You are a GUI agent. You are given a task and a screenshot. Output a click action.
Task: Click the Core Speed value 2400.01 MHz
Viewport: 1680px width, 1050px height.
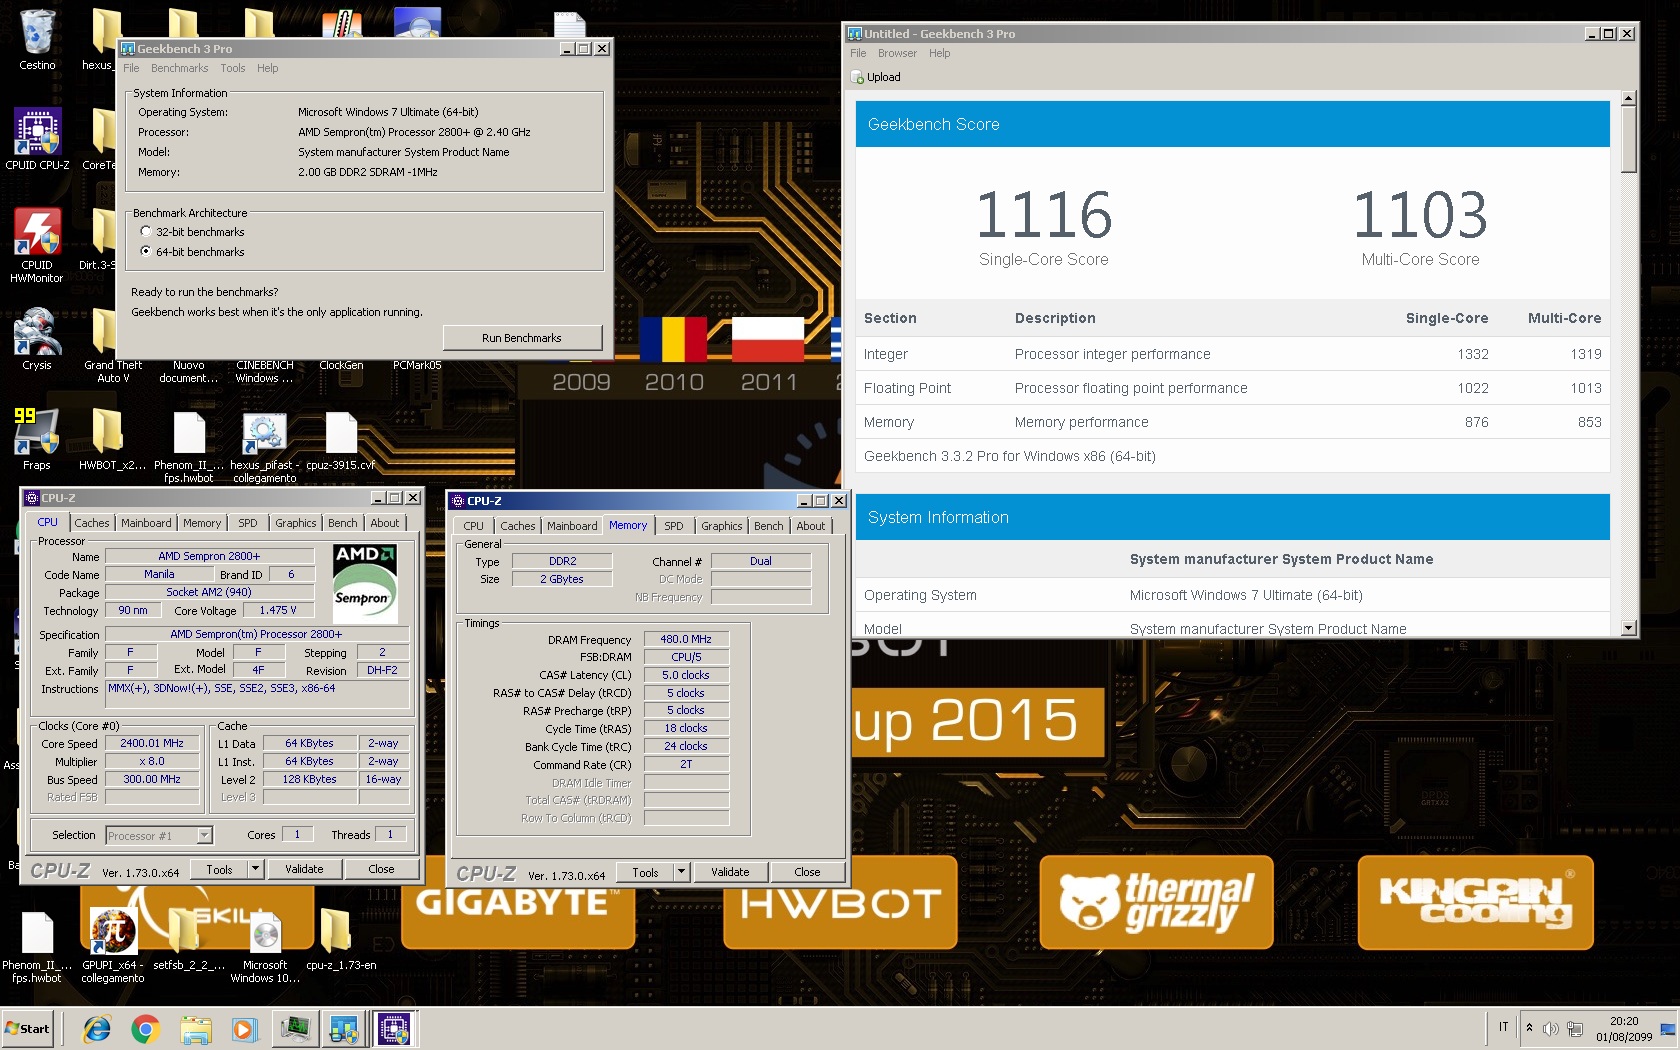tap(152, 743)
